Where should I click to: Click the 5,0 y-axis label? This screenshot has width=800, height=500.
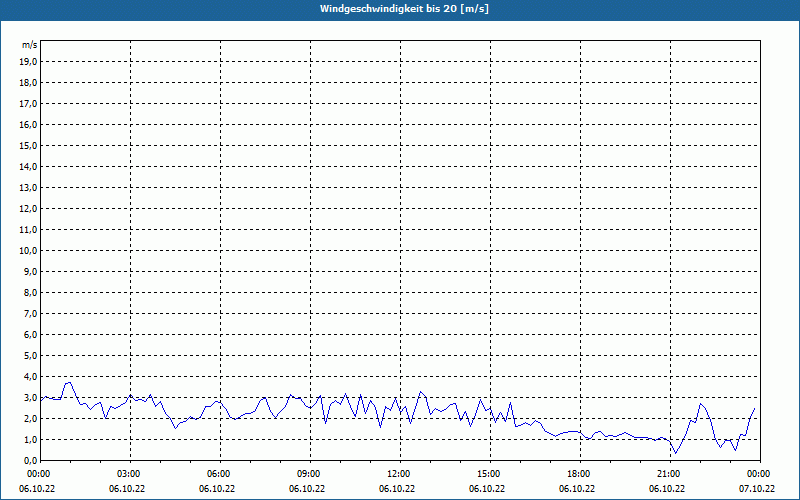(32, 356)
